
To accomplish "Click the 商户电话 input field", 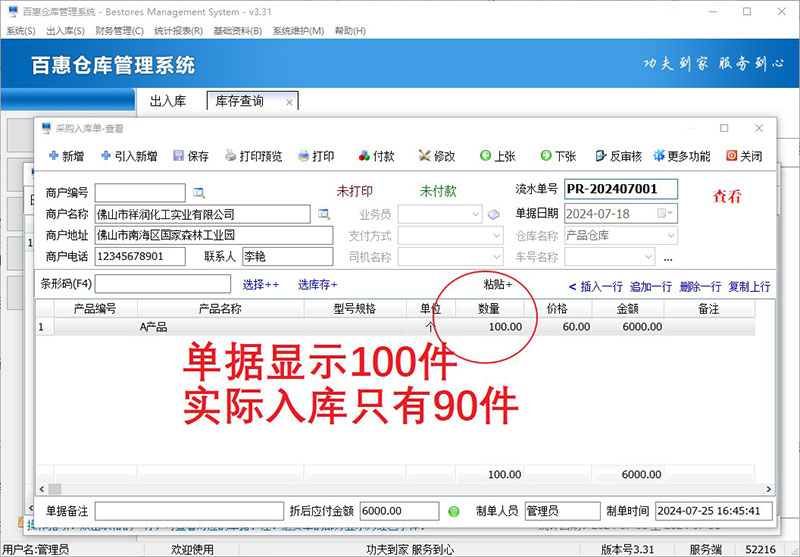I will (140, 257).
